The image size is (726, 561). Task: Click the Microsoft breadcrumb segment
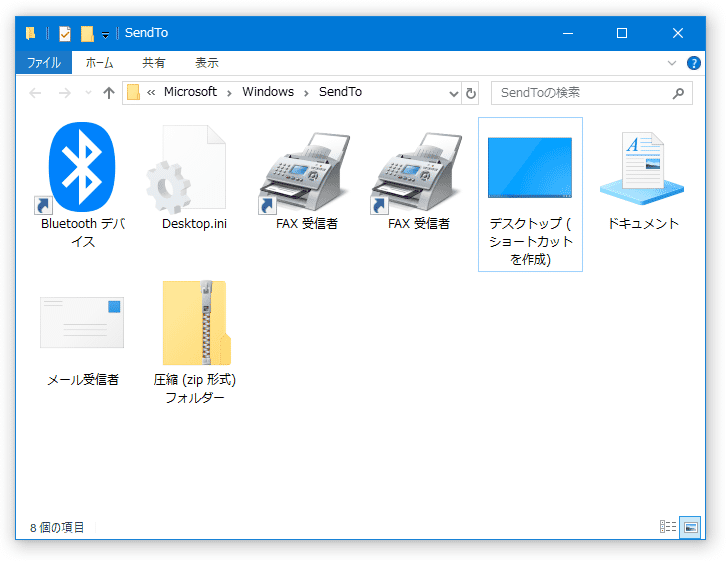(190, 92)
